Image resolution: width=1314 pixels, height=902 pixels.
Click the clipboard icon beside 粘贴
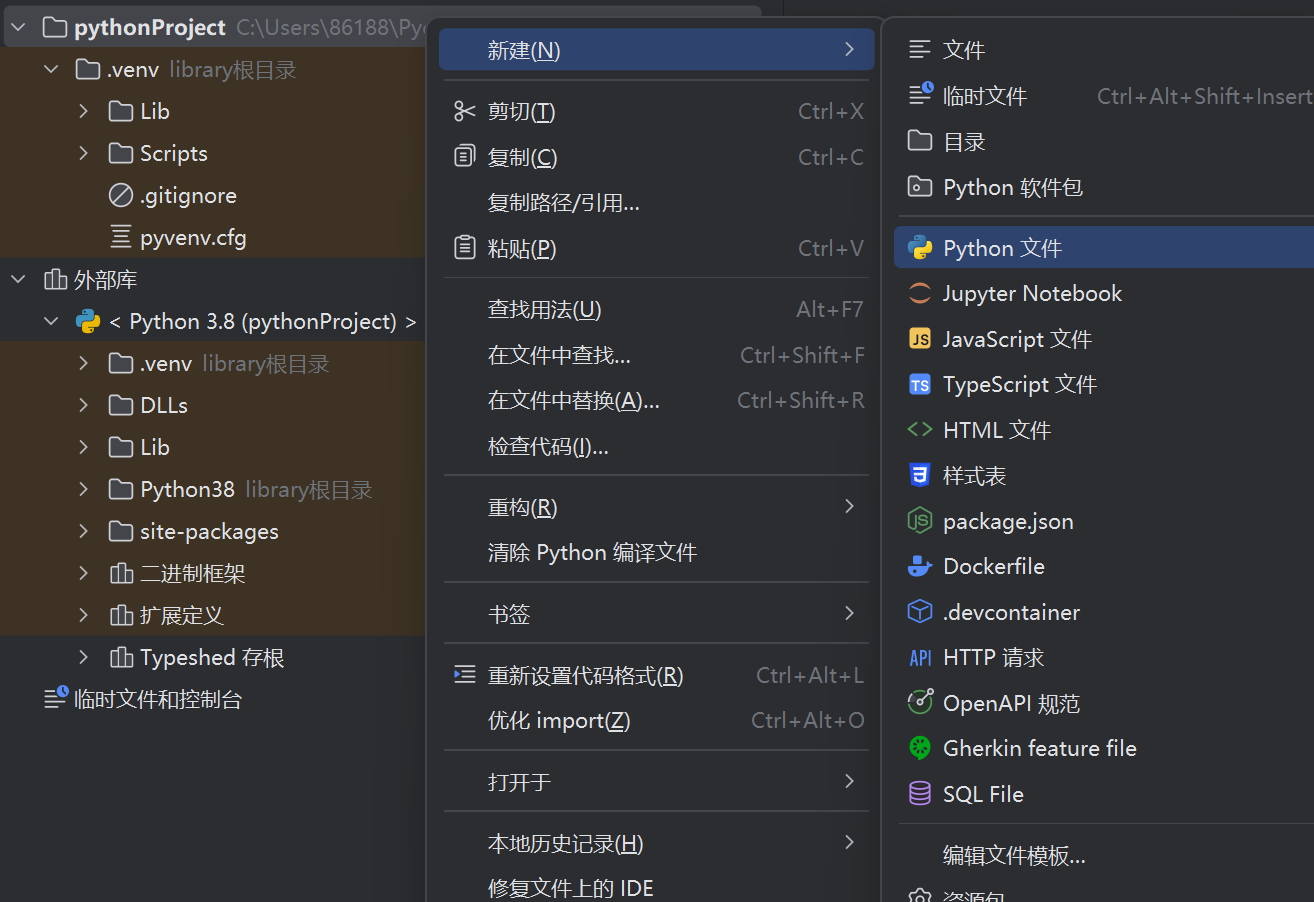point(465,248)
